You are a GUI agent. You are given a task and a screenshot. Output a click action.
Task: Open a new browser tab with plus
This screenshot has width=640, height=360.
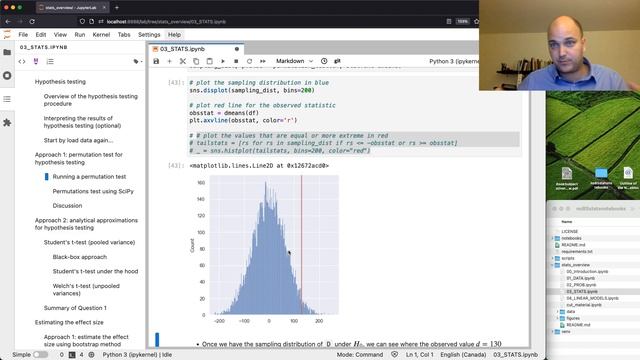click(x=117, y=7)
